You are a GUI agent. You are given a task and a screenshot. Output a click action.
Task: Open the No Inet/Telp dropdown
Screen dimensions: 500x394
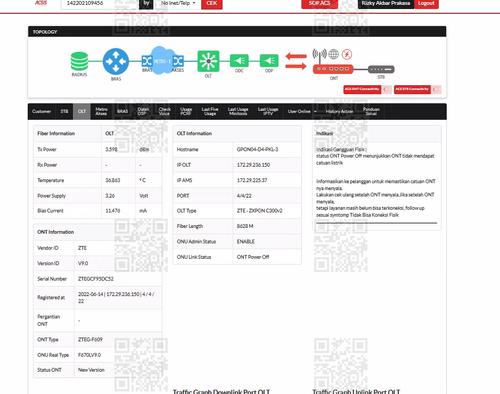tap(178, 3)
